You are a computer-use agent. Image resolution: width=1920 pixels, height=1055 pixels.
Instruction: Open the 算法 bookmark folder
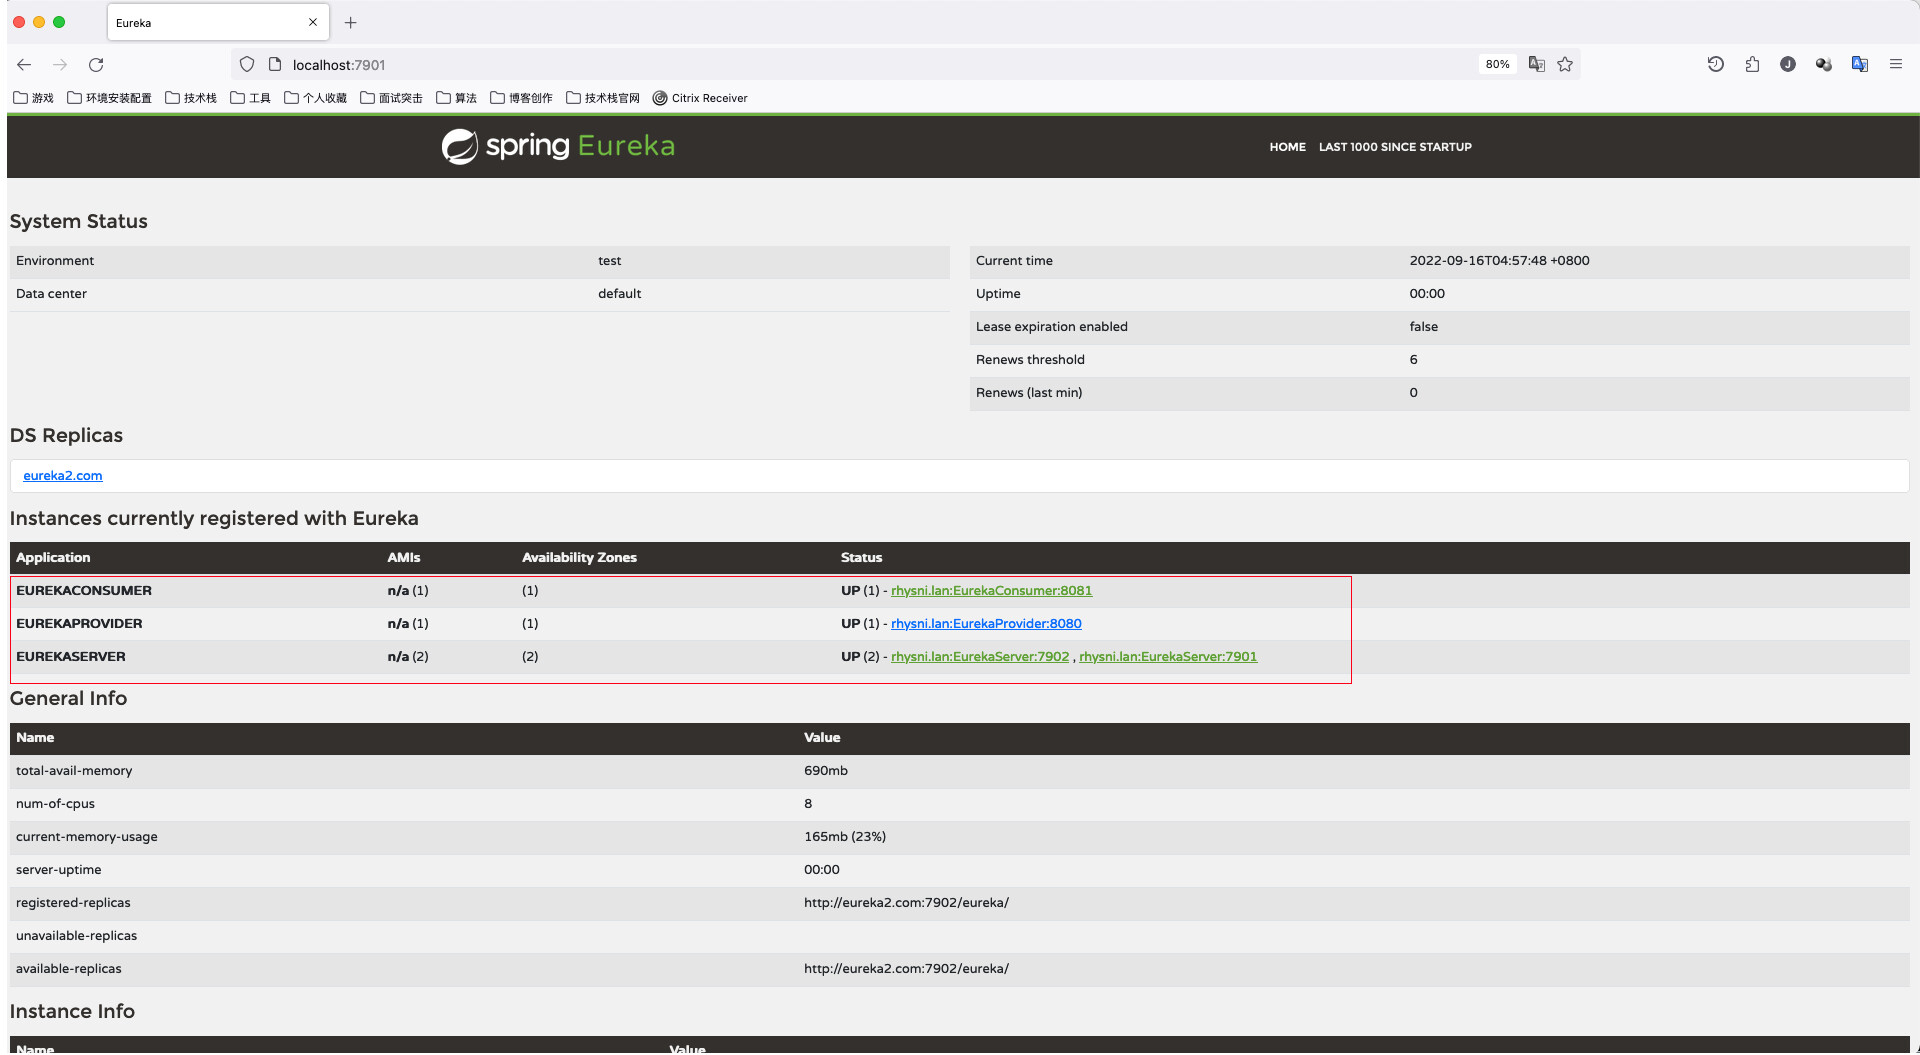click(x=457, y=98)
